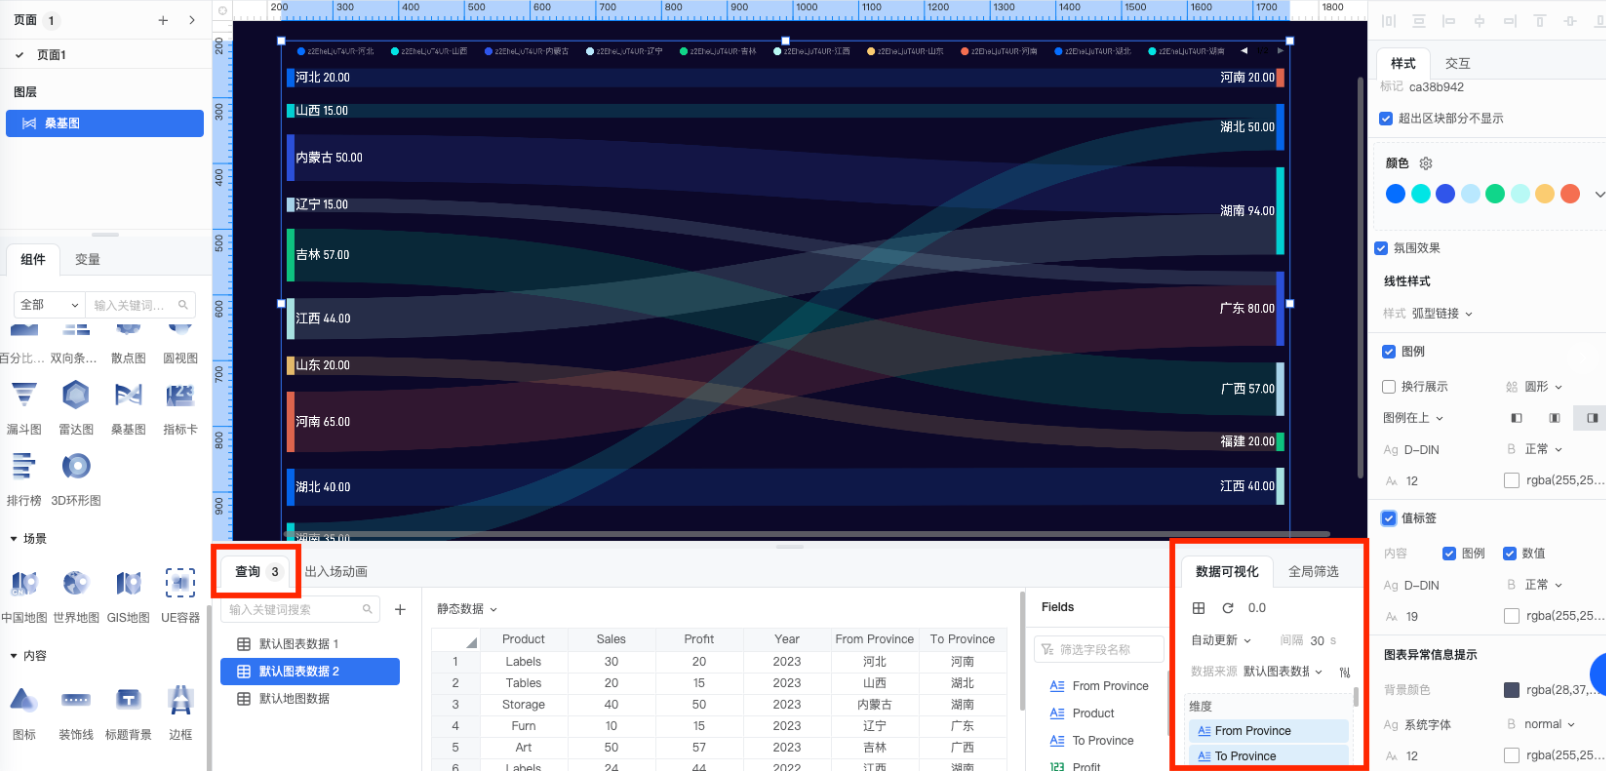Select the 桑基图 layer
Viewport: 1606px width, 771px height.
pos(105,123)
